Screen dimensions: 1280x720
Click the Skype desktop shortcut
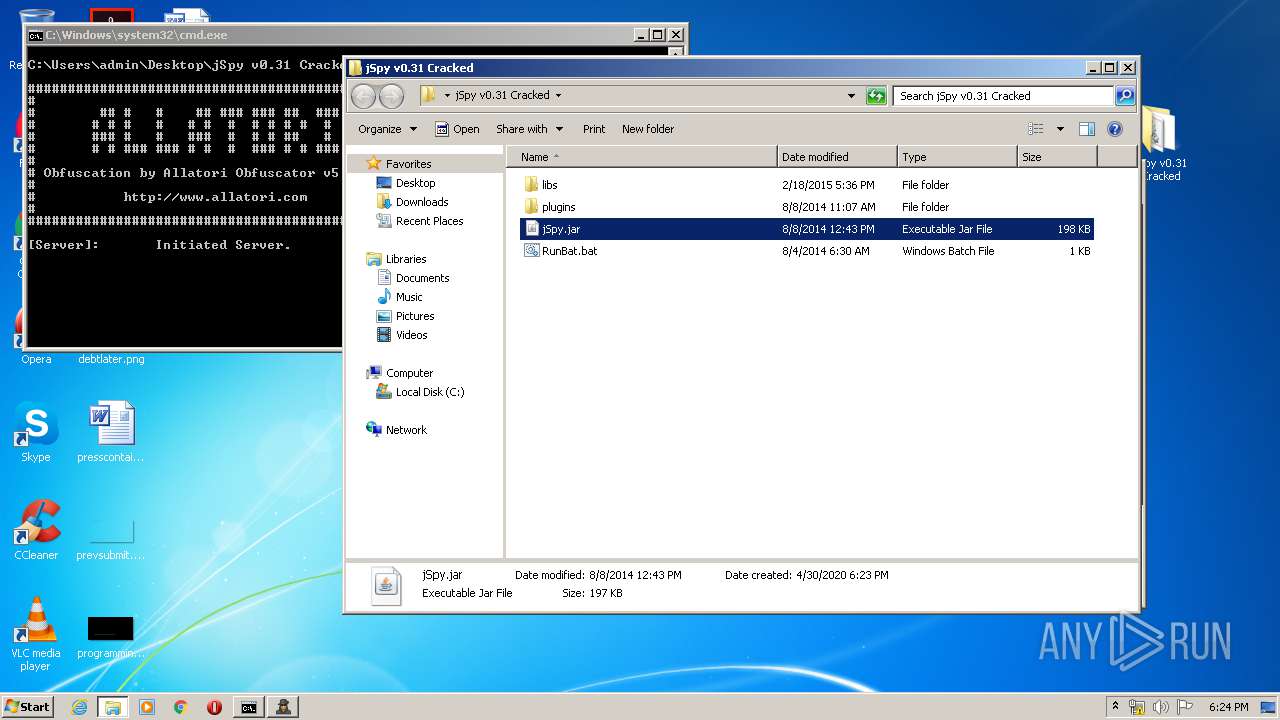36,432
